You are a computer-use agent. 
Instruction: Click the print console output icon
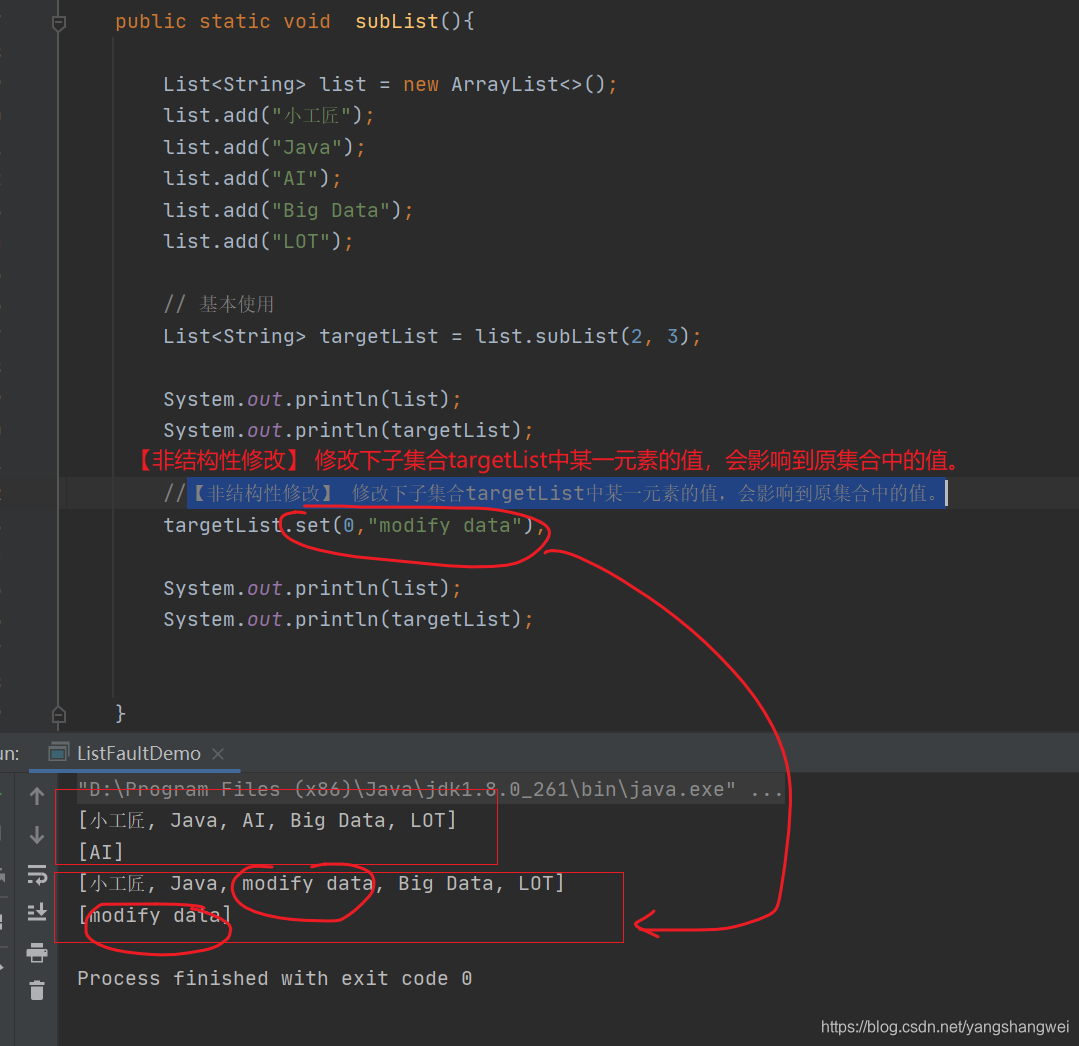[37, 953]
